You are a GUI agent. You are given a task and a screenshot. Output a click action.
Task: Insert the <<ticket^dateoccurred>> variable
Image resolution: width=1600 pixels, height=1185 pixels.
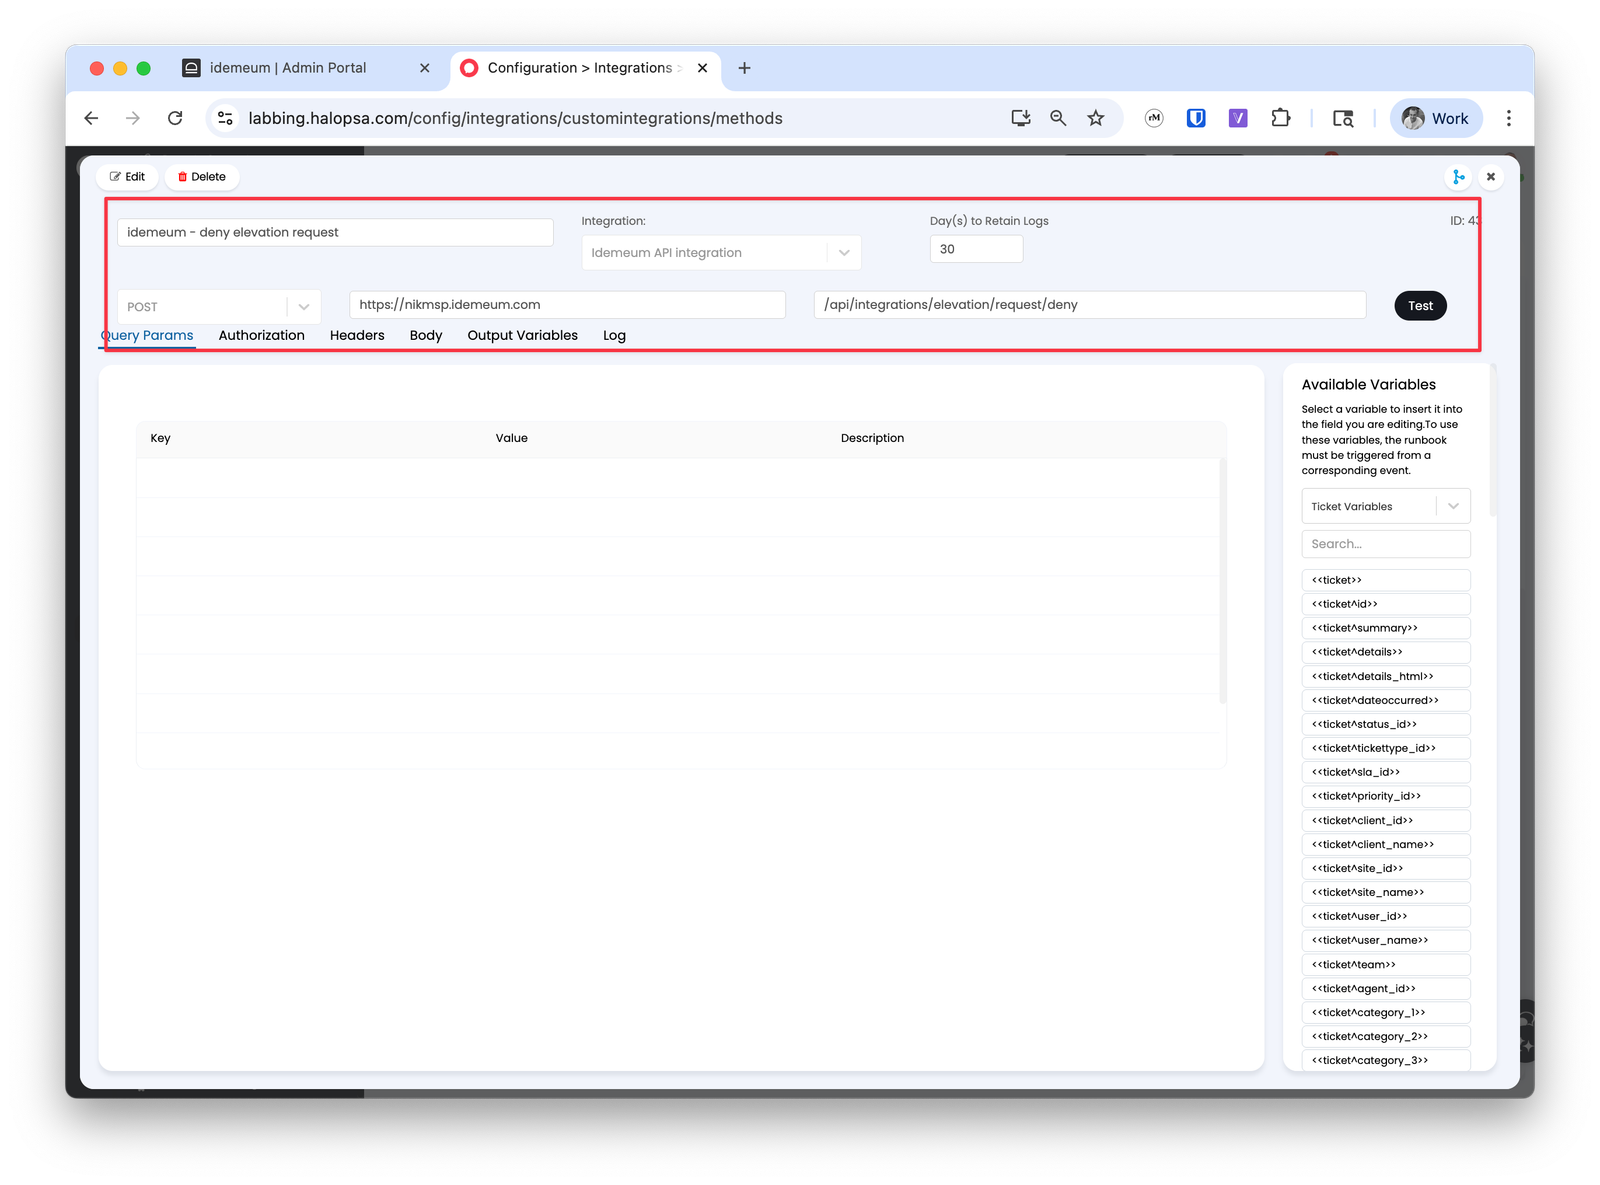1386,700
